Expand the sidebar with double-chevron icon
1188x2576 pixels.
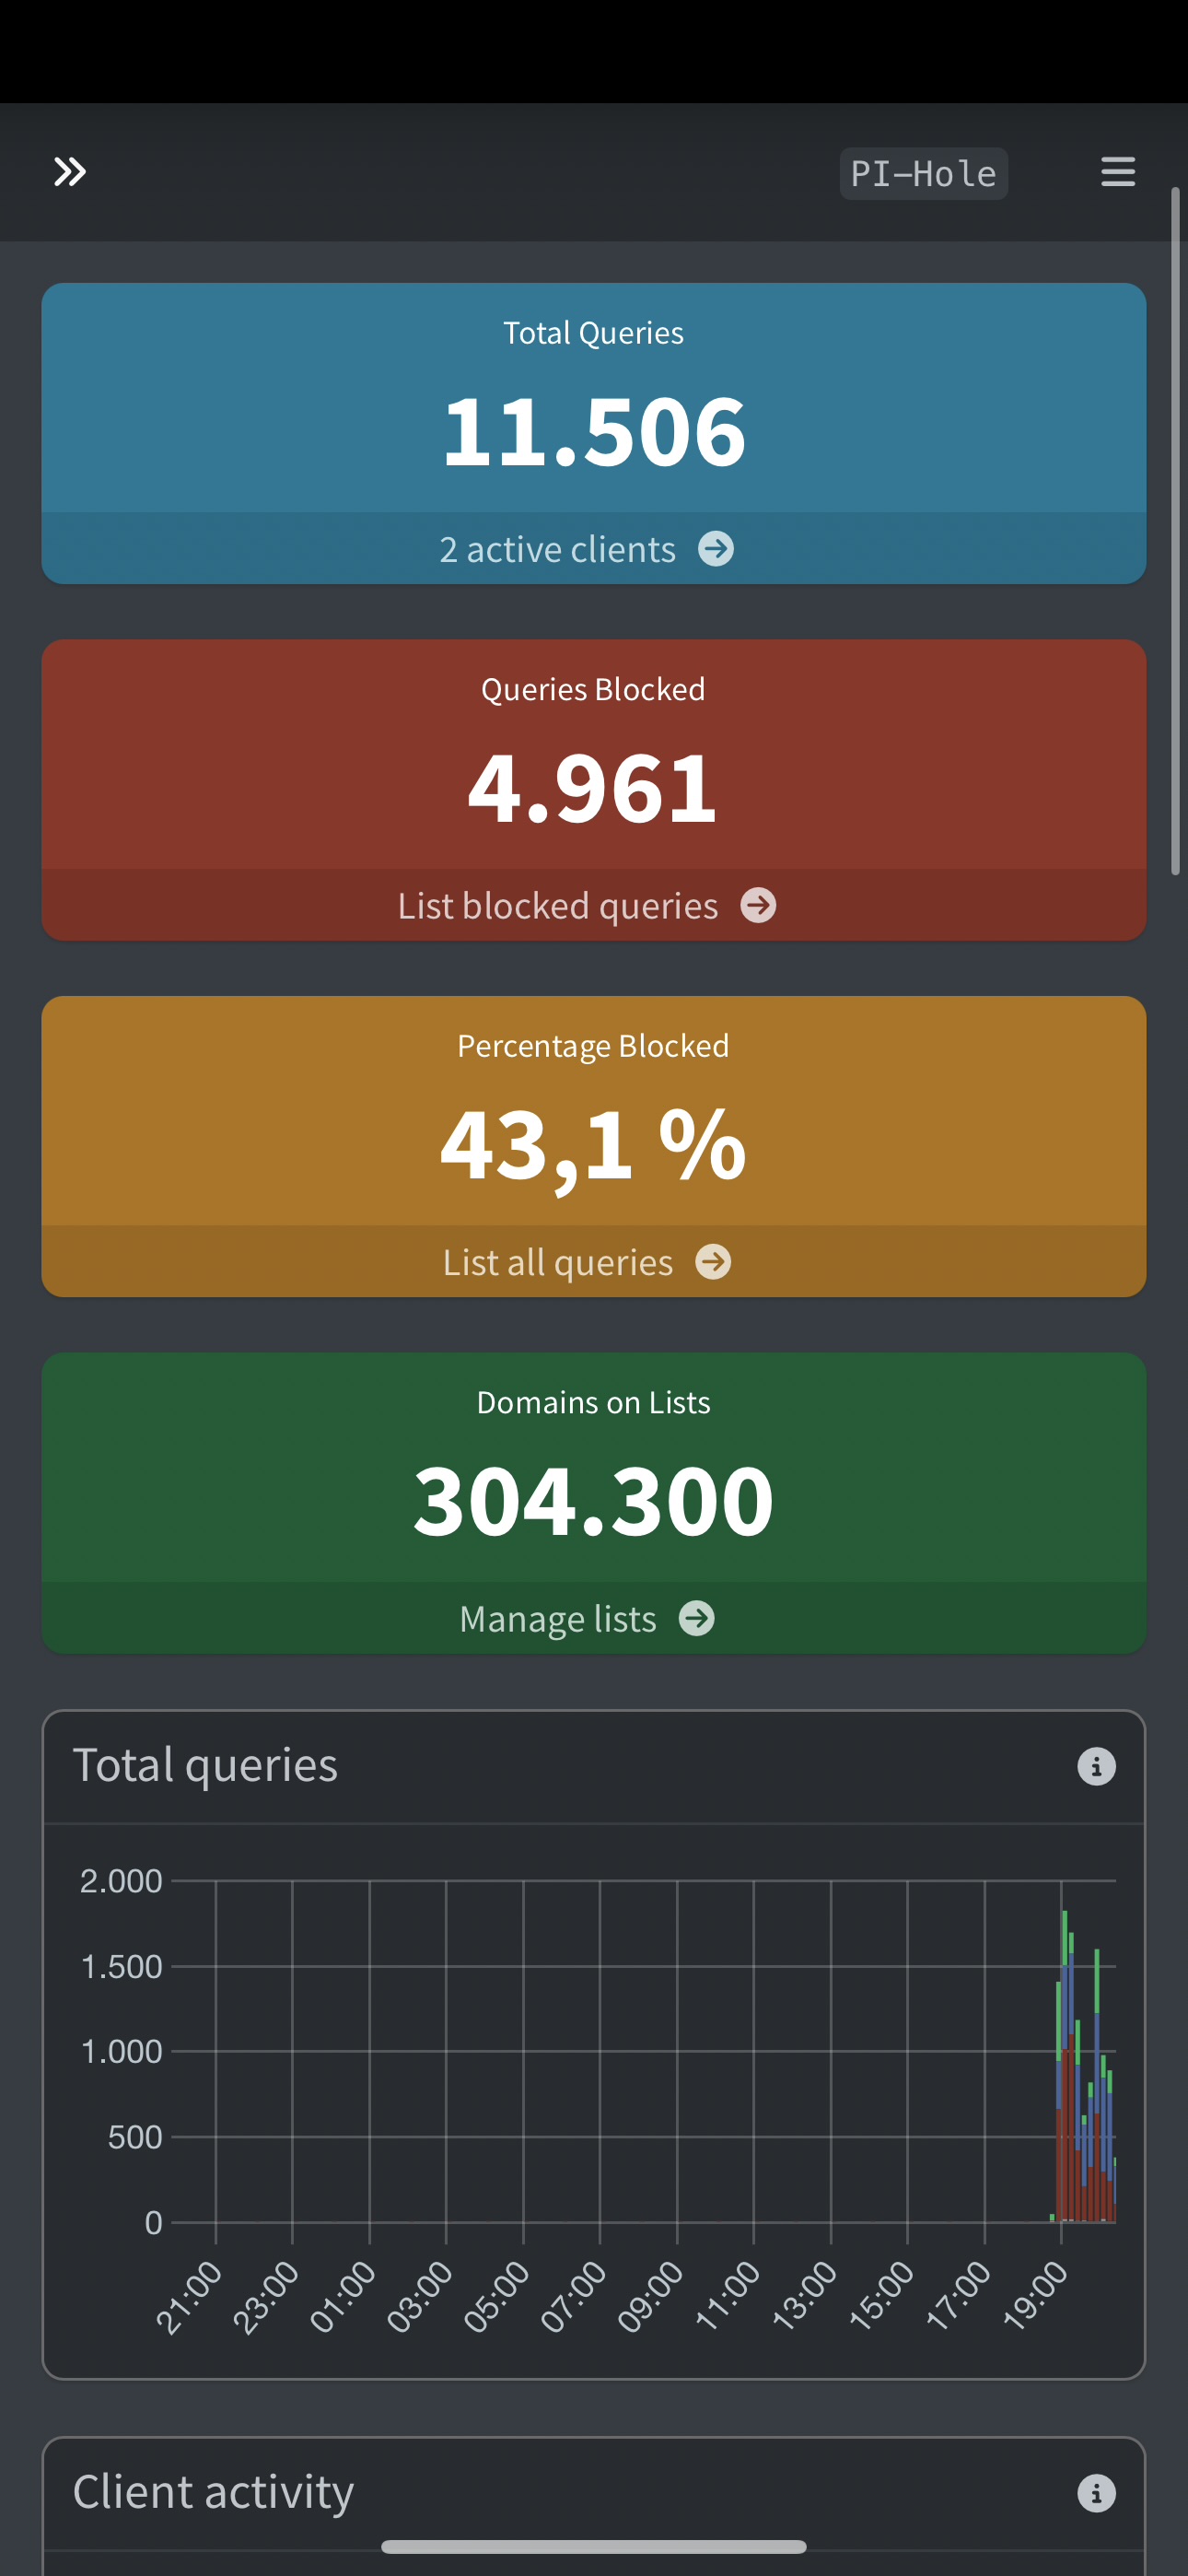tap(69, 172)
